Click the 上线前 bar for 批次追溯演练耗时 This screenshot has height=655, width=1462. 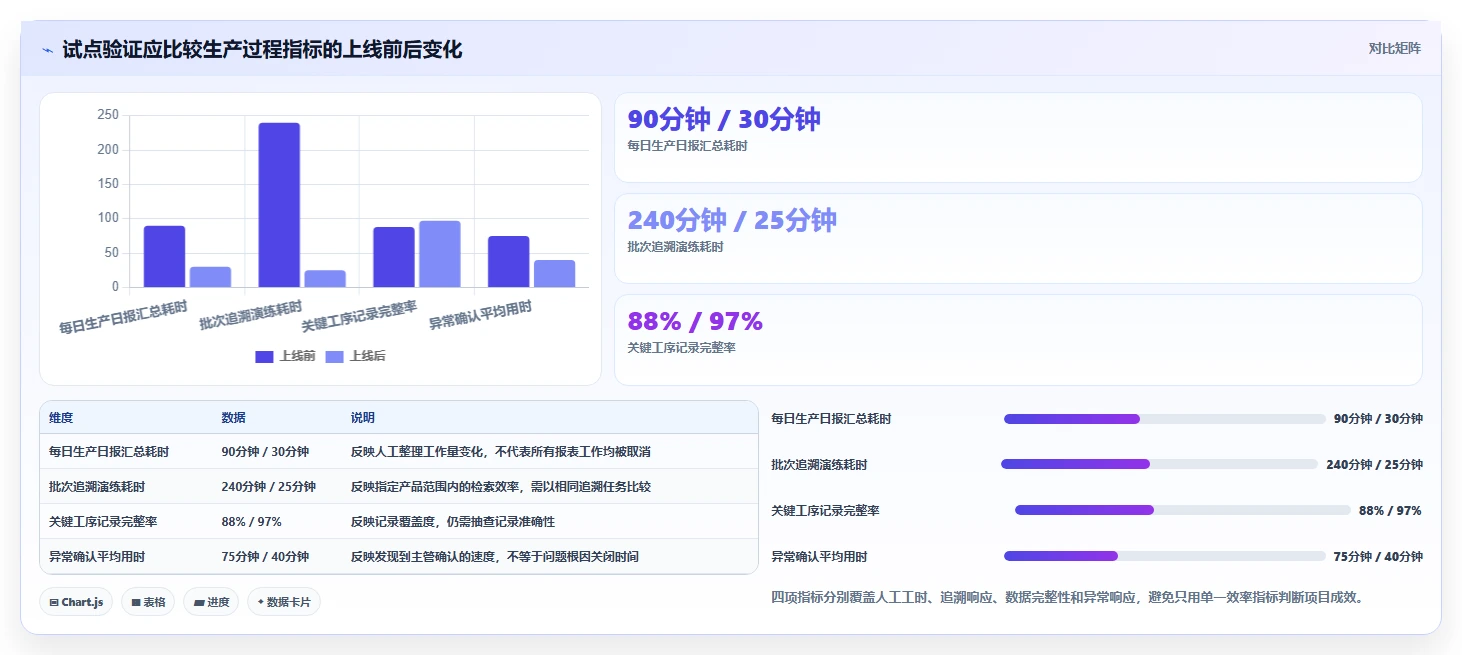279,205
